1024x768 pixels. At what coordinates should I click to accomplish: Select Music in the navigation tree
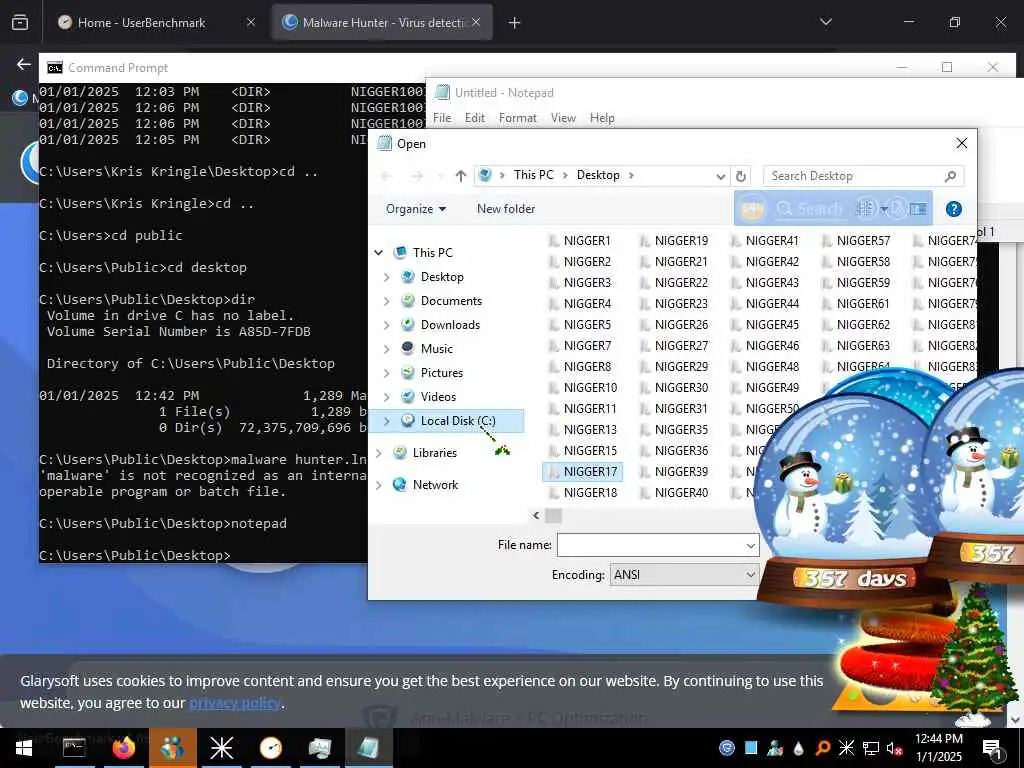[436, 349]
